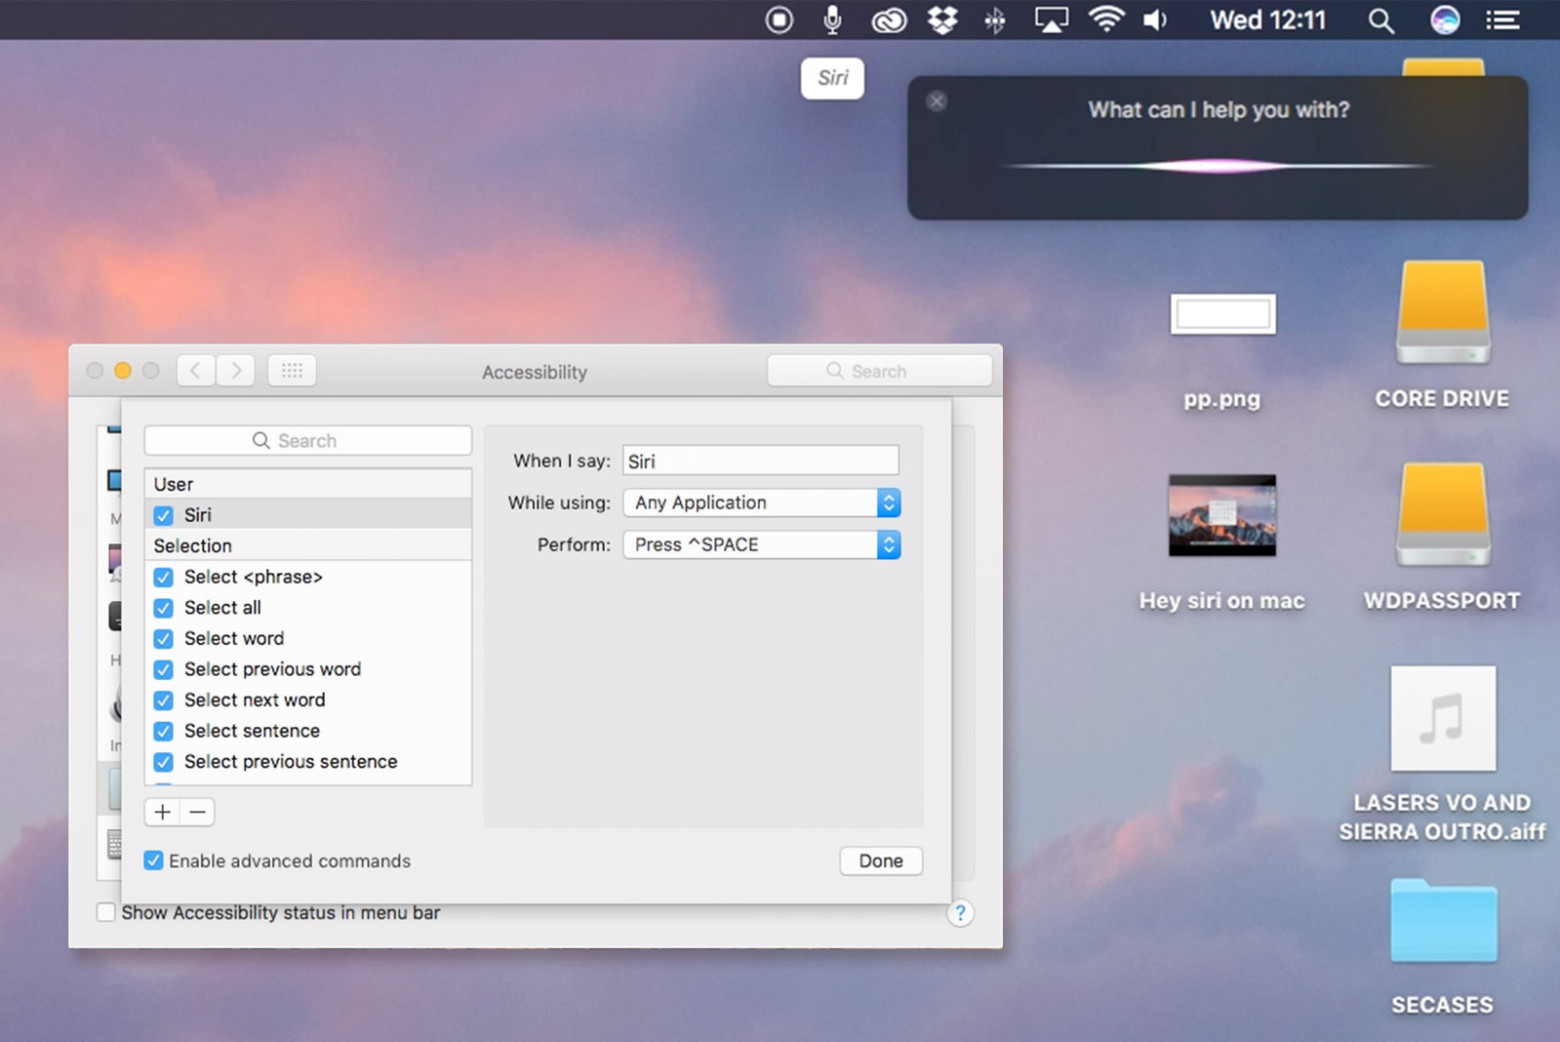
Task: Toggle the Select all command checkbox
Action: pyautogui.click(x=164, y=608)
